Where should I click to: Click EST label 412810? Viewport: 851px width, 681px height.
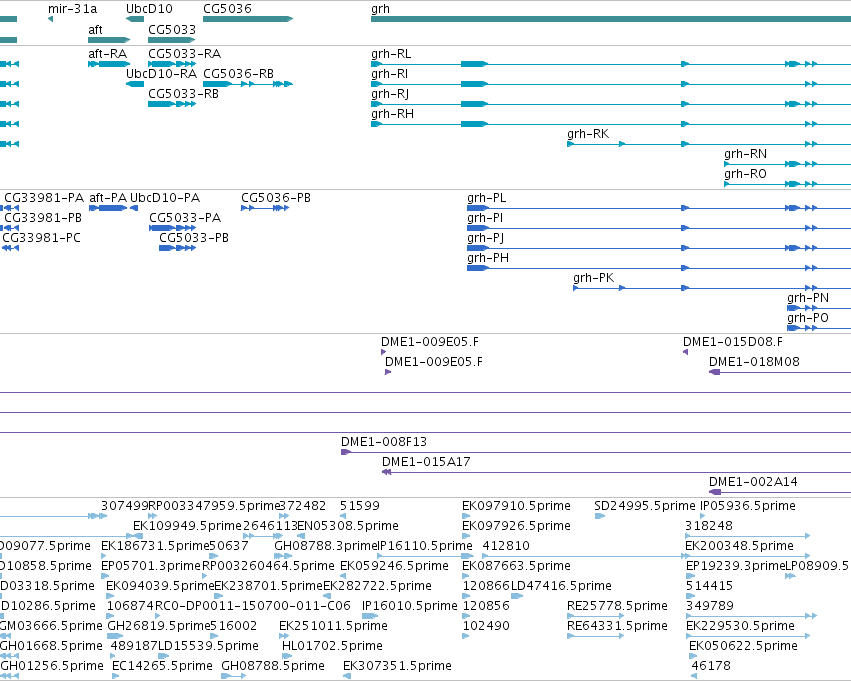pyautogui.click(x=506, y=546)
